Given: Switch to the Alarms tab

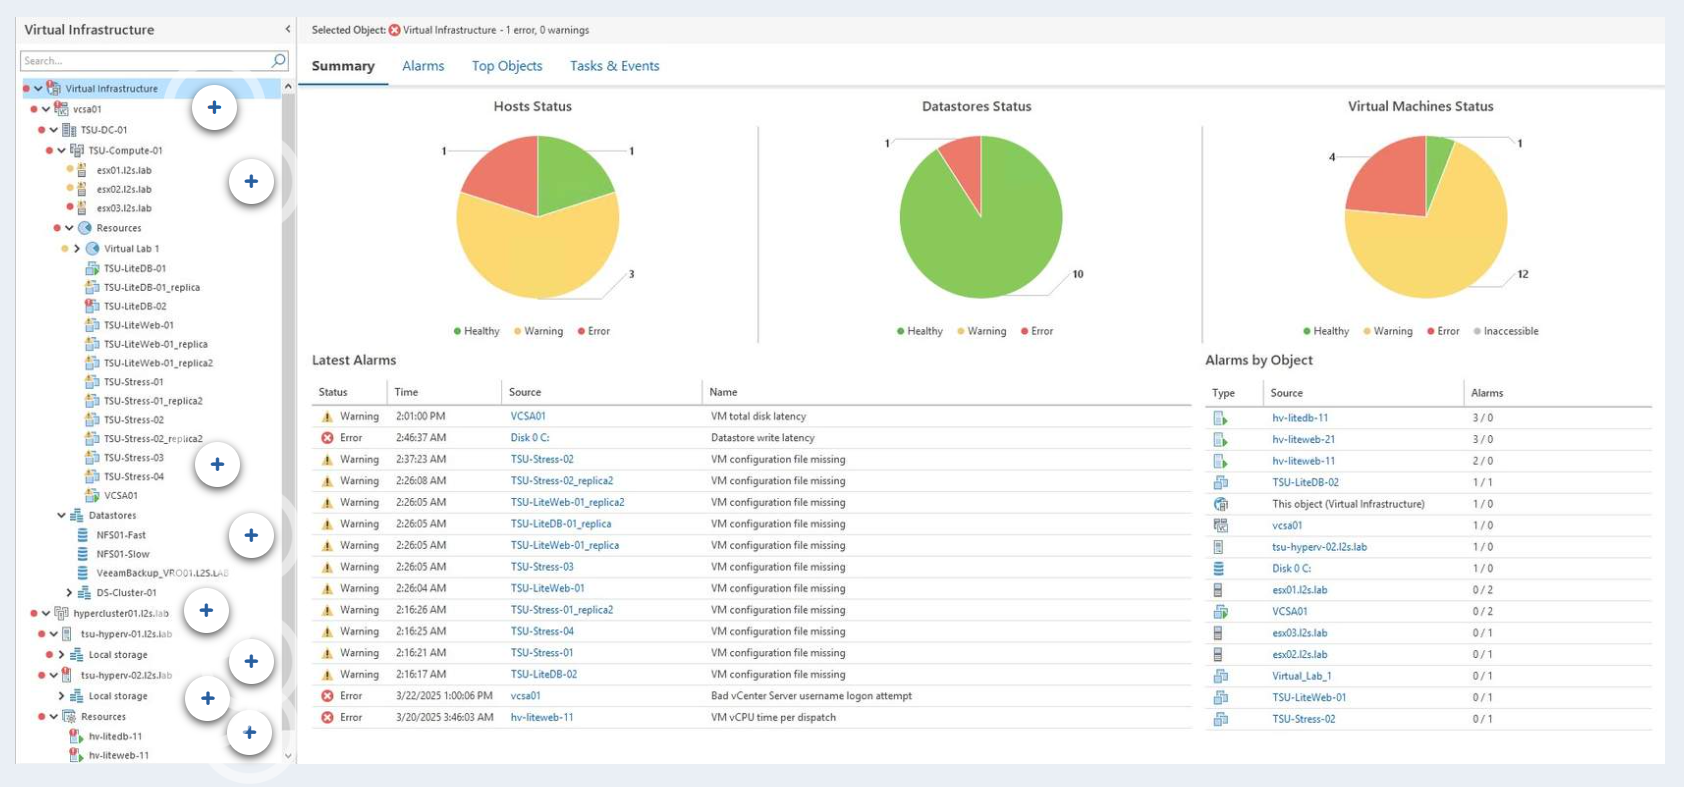Looking at the screenshot, I should (x=423, y=66).
